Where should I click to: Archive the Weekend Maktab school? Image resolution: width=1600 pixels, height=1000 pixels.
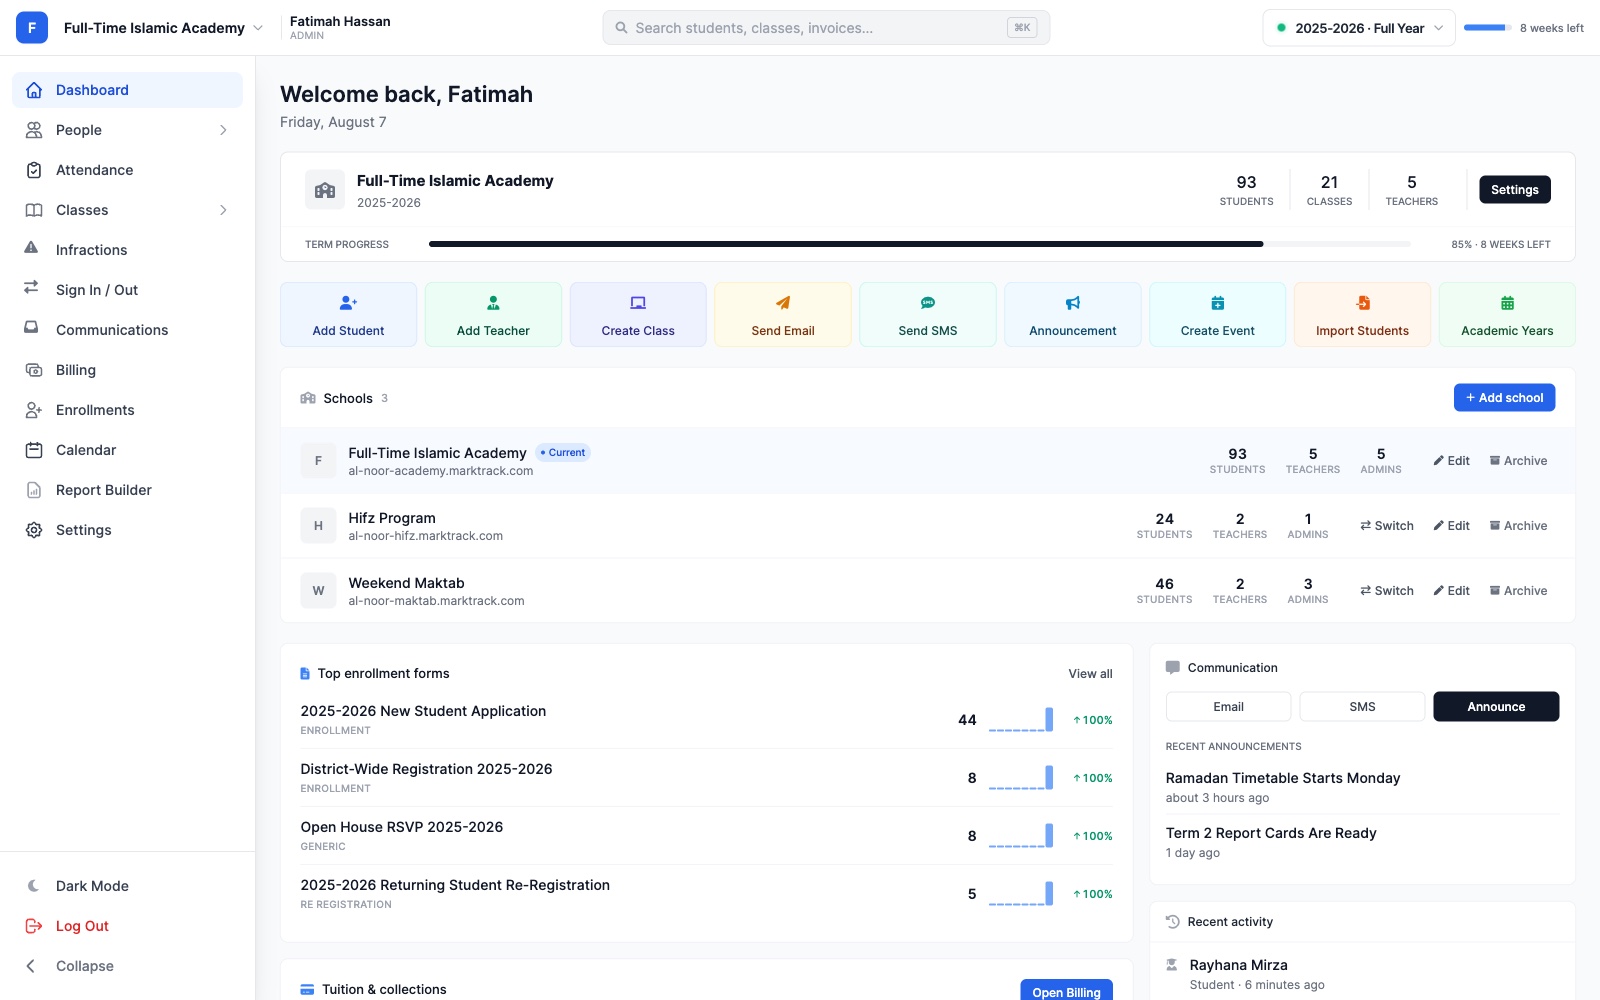(x=1518, y=591)
